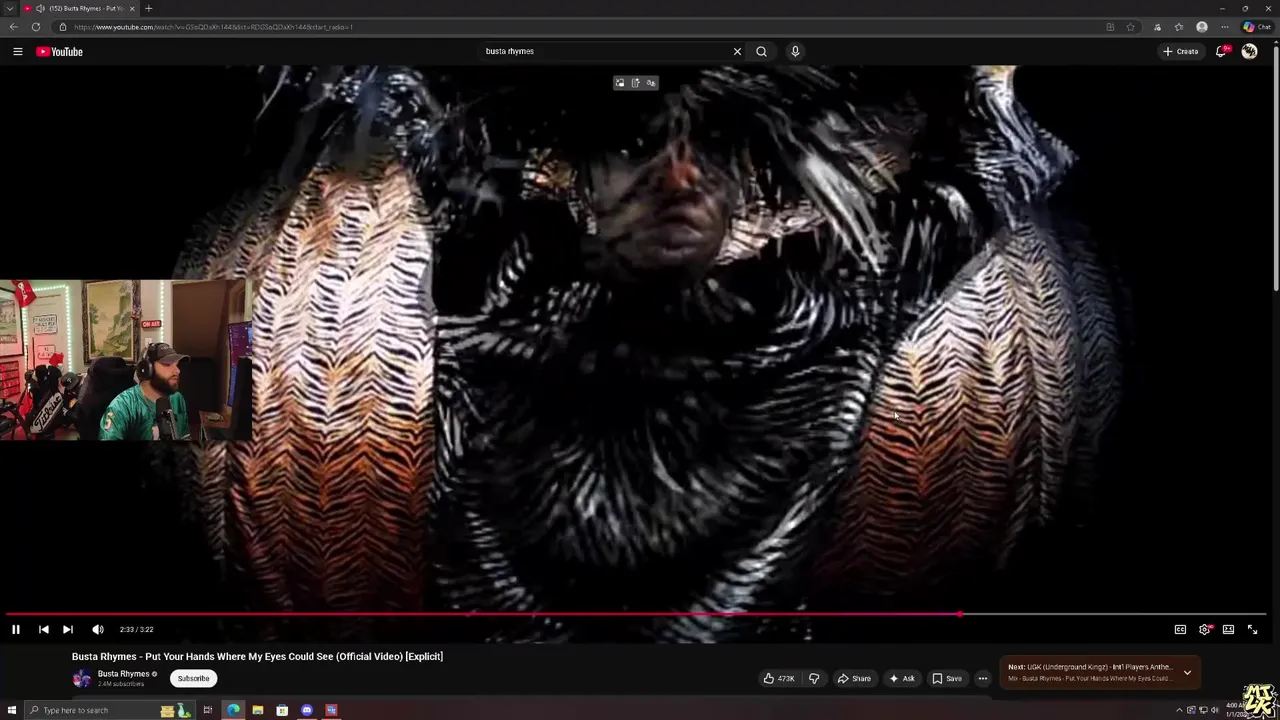The width and height of the screenshot is (1280, 720).
Task: Open Discord from taskbar
Action: pos(307,710)
